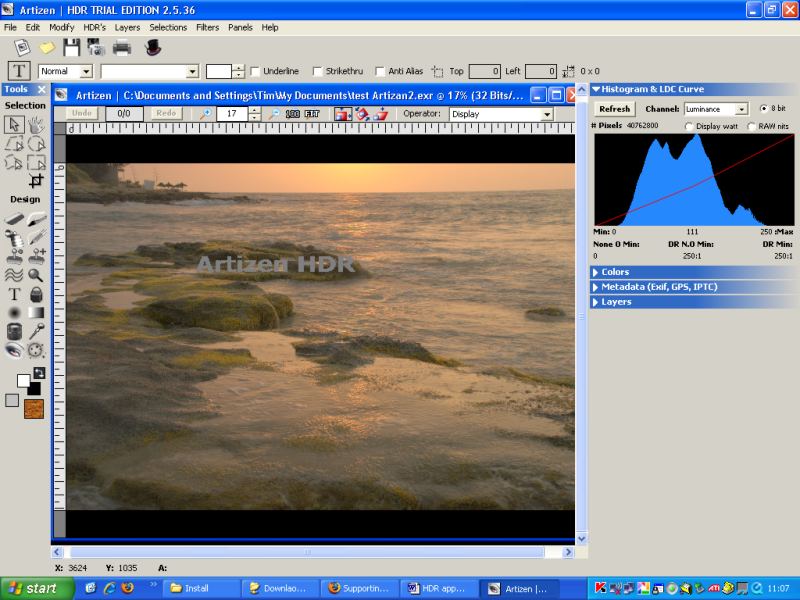The height and width of the screenshot is (600, 800).
Task: Click the top hat wizard icon
Action: 153,47
